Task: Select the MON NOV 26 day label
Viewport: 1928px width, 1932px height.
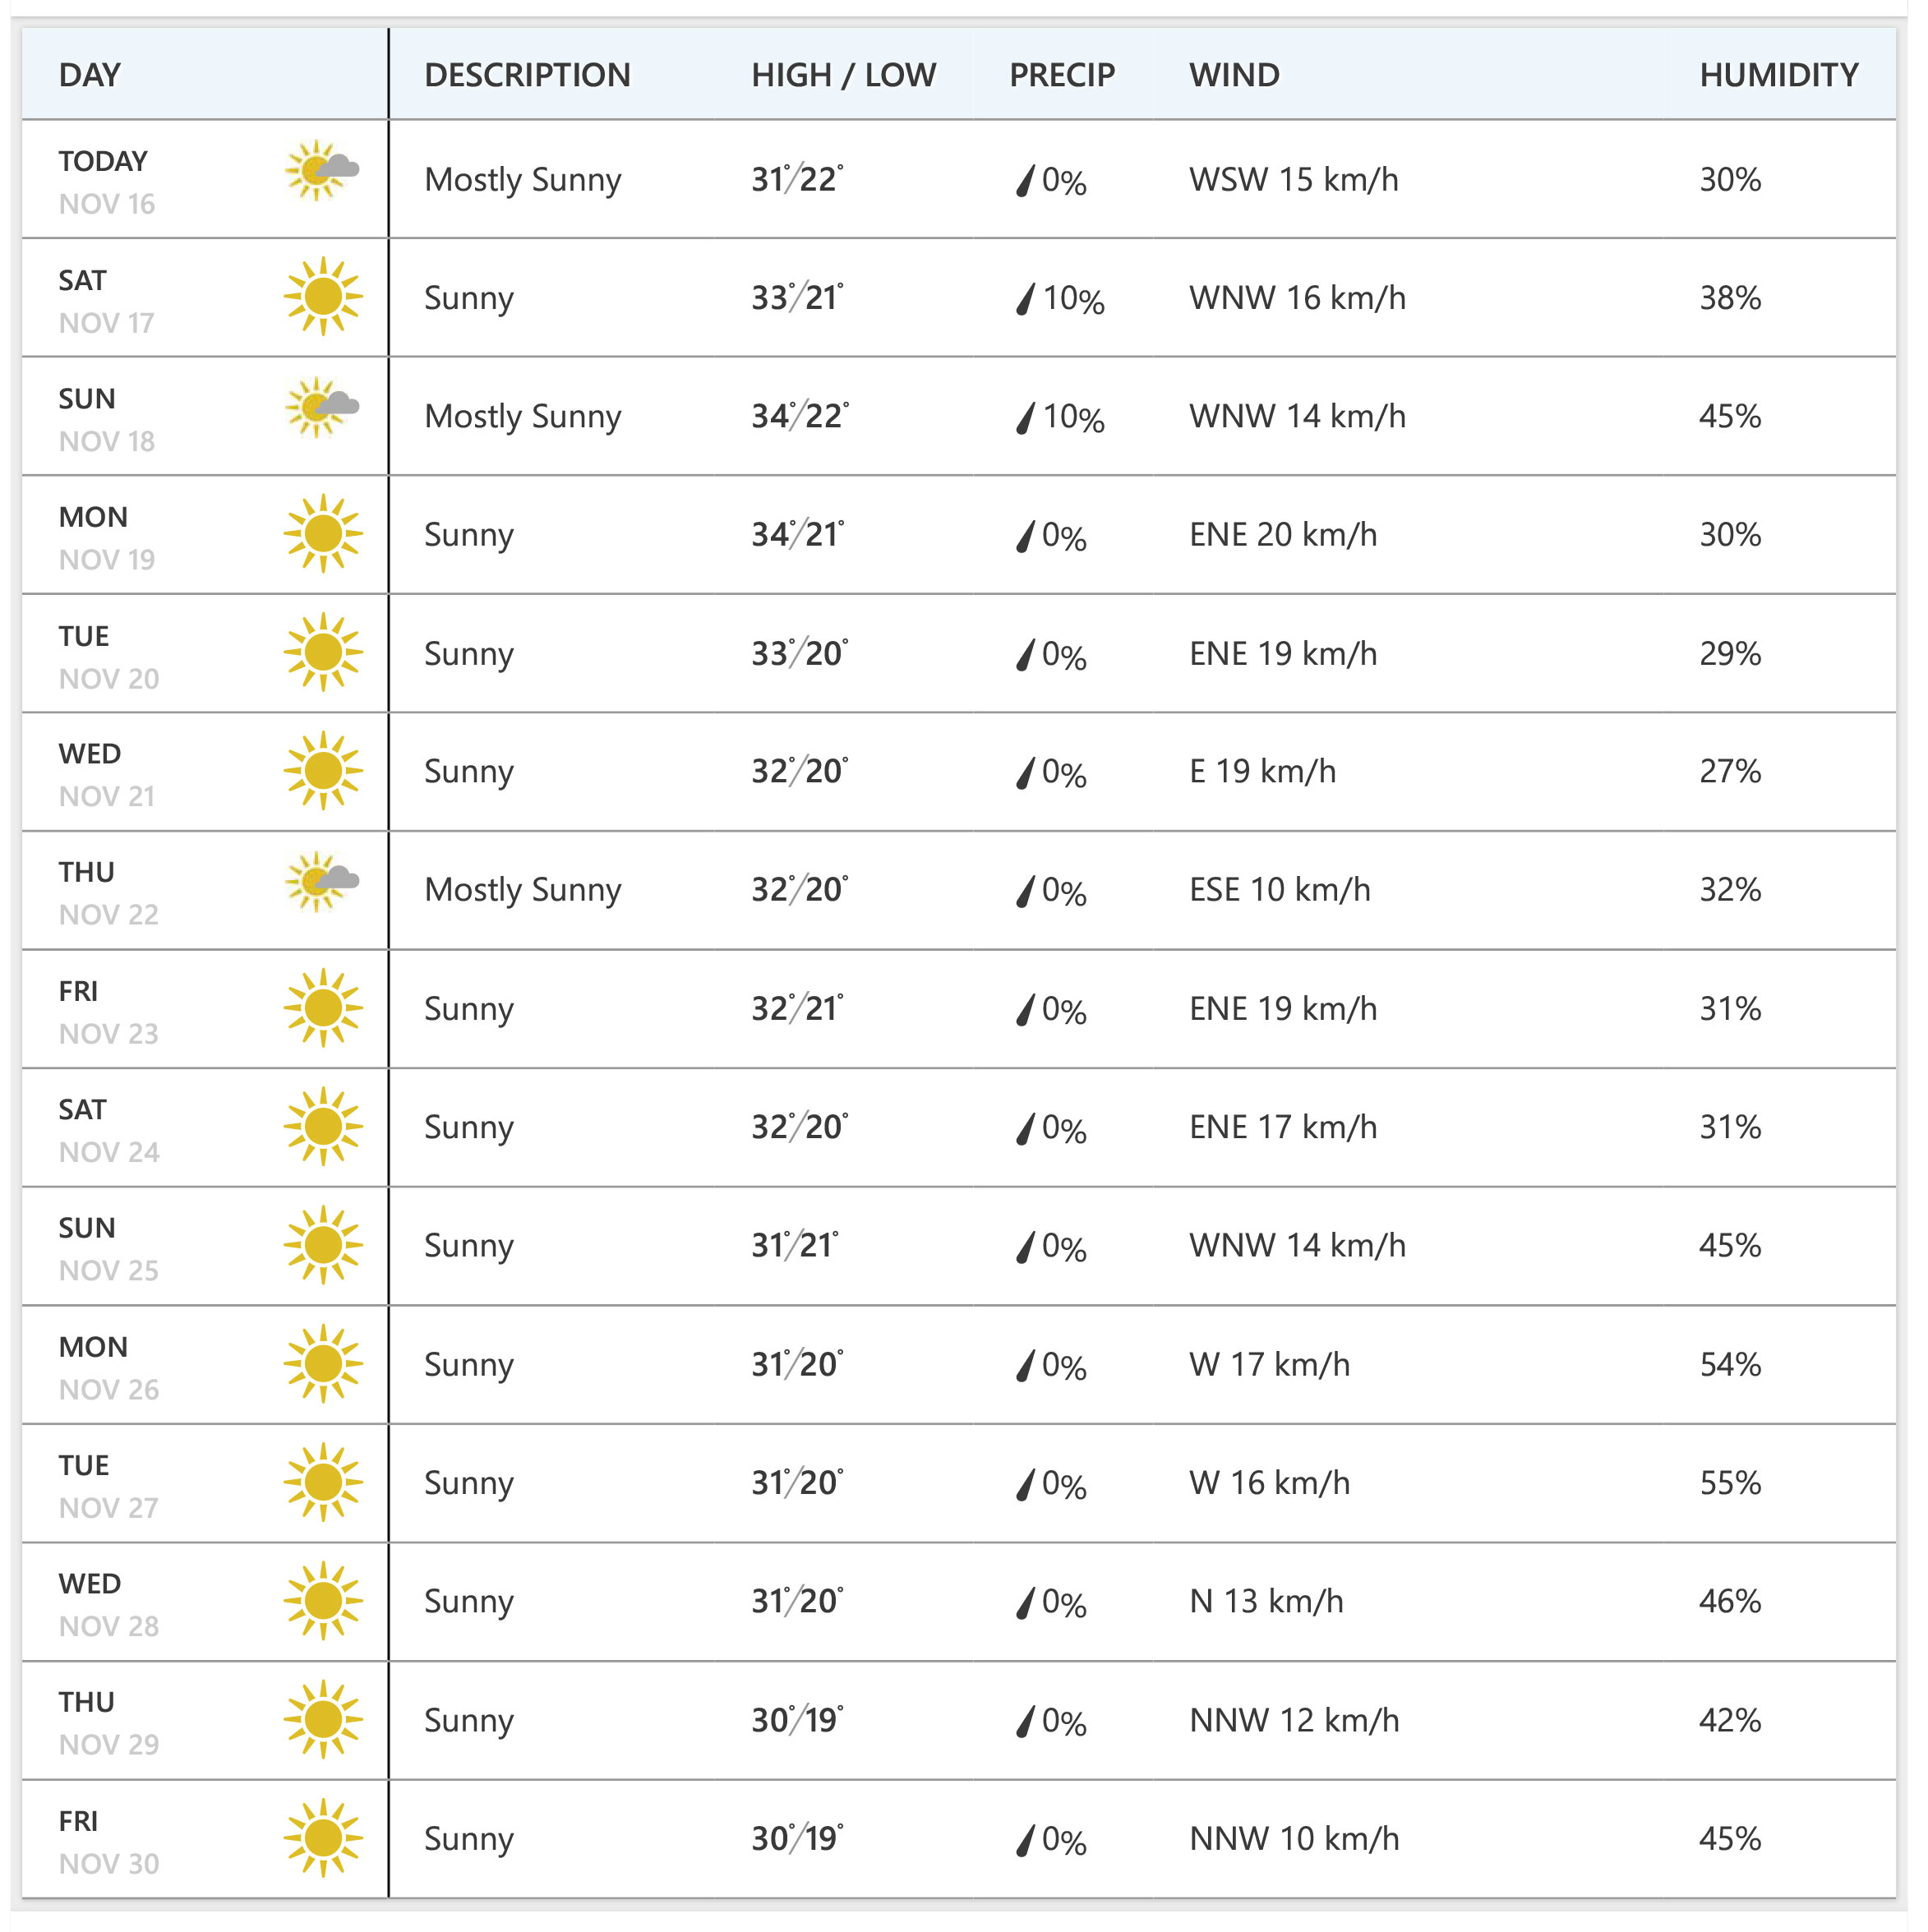Action: click(x=108, y=1367)
